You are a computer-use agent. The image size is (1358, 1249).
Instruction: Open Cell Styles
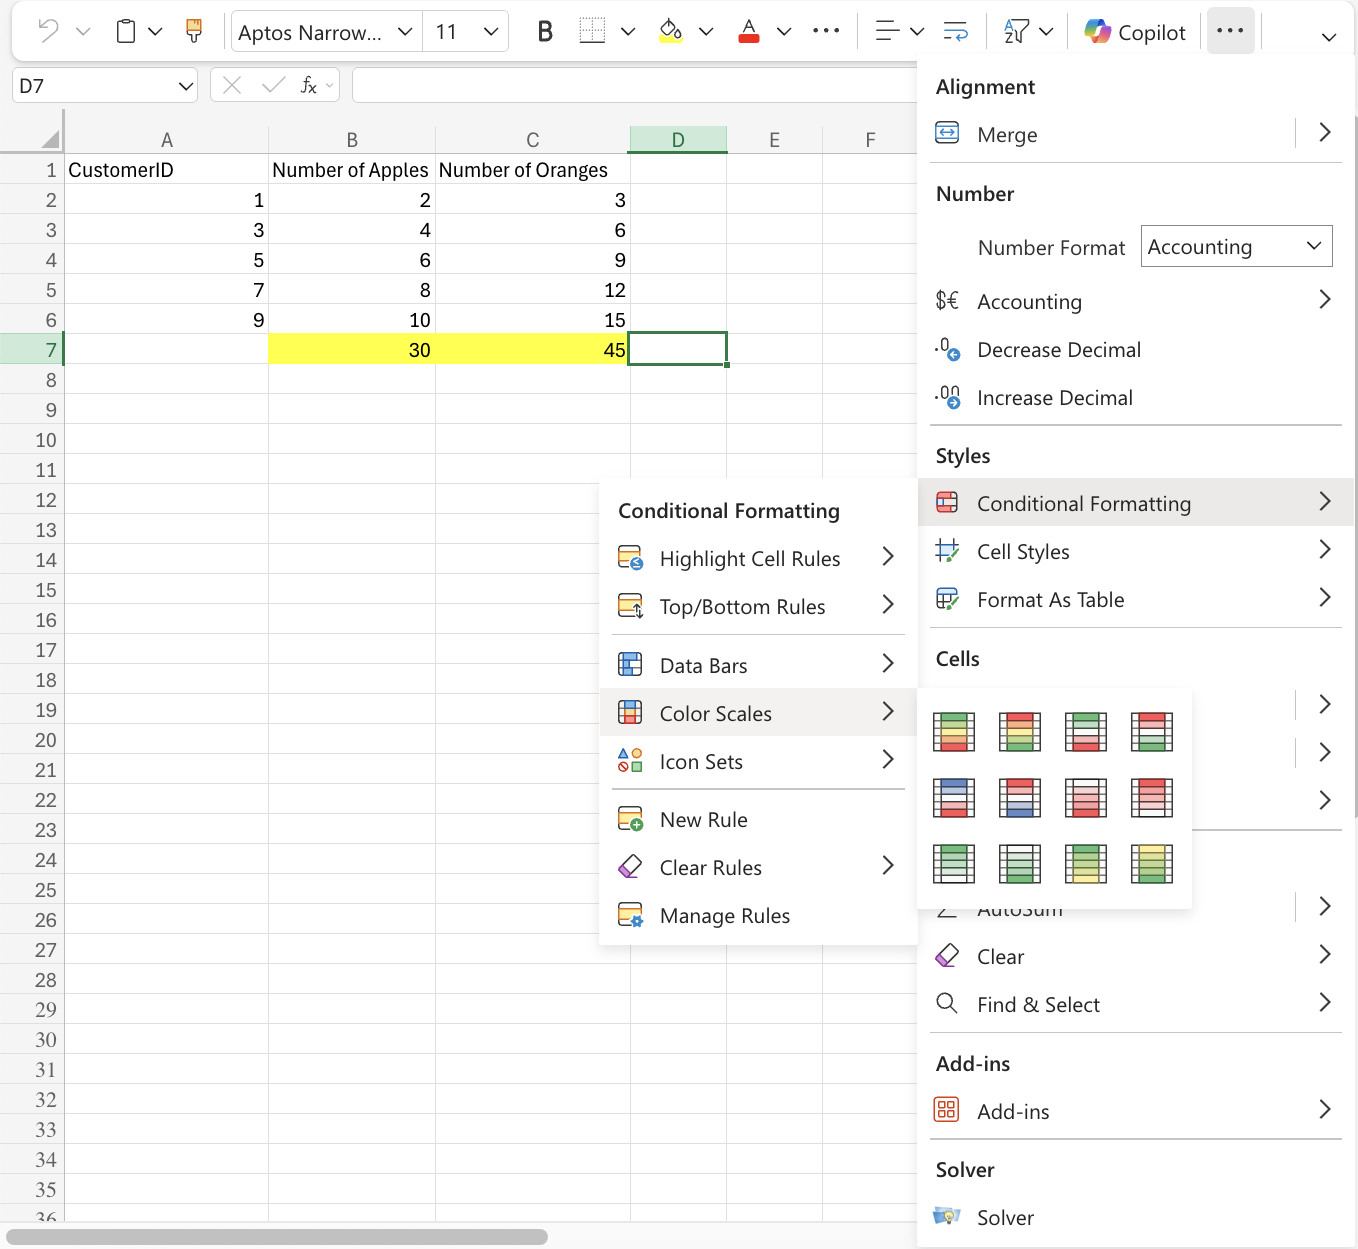pos(1023,551)
